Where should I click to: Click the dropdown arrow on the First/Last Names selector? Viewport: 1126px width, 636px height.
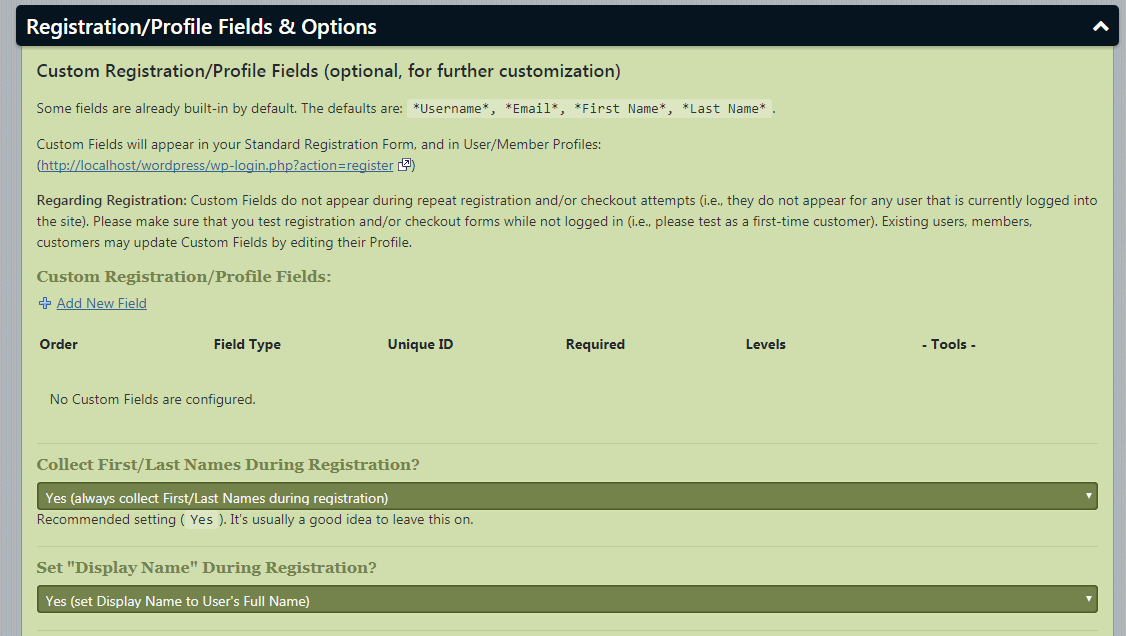pos(1088,495)
